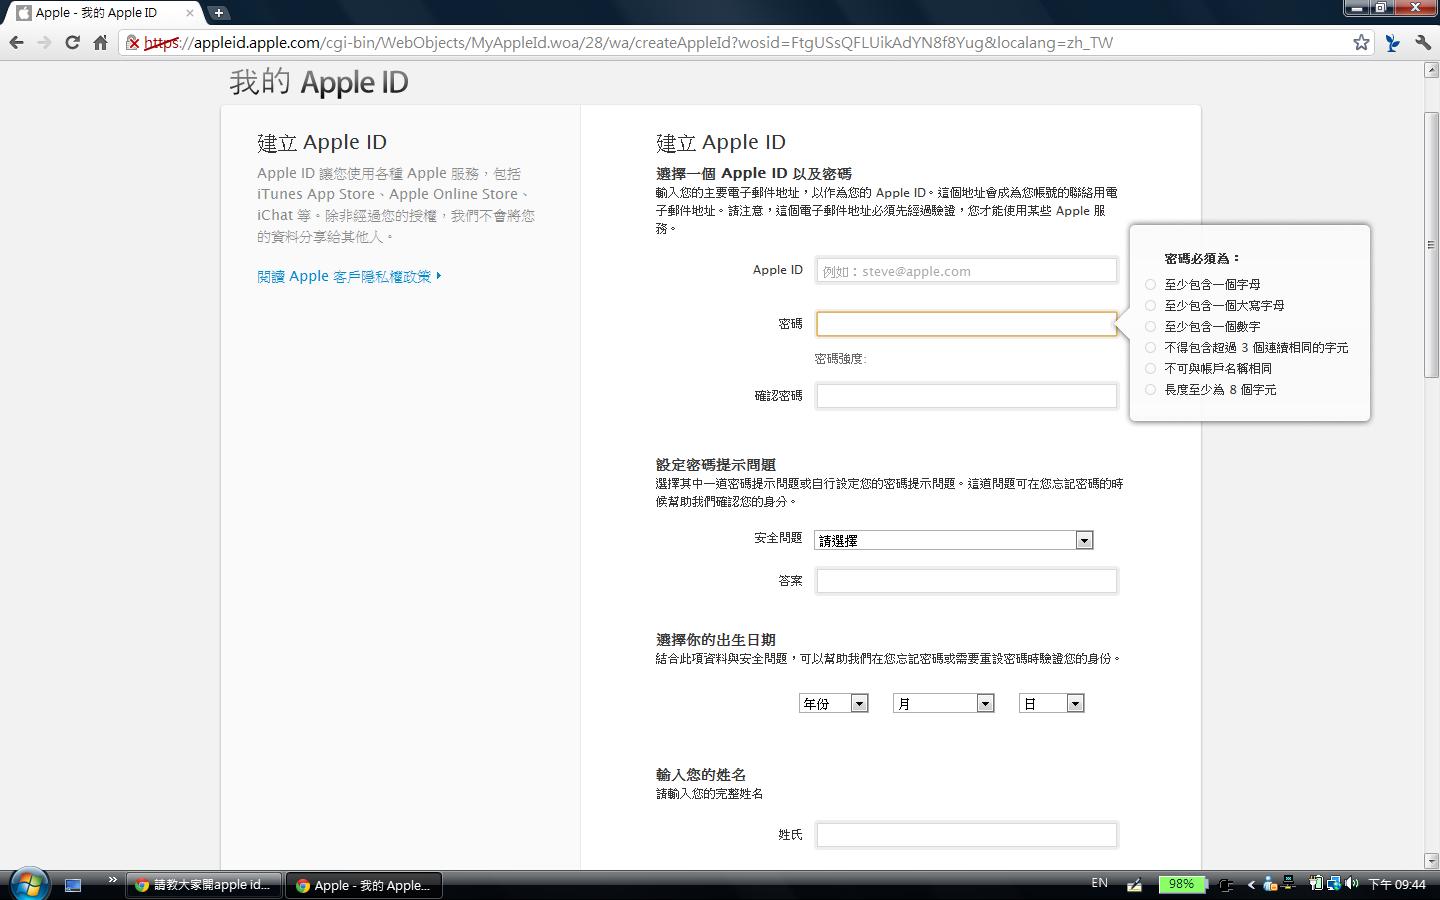Open the 月 month dropdown

[x=943, y=703]
